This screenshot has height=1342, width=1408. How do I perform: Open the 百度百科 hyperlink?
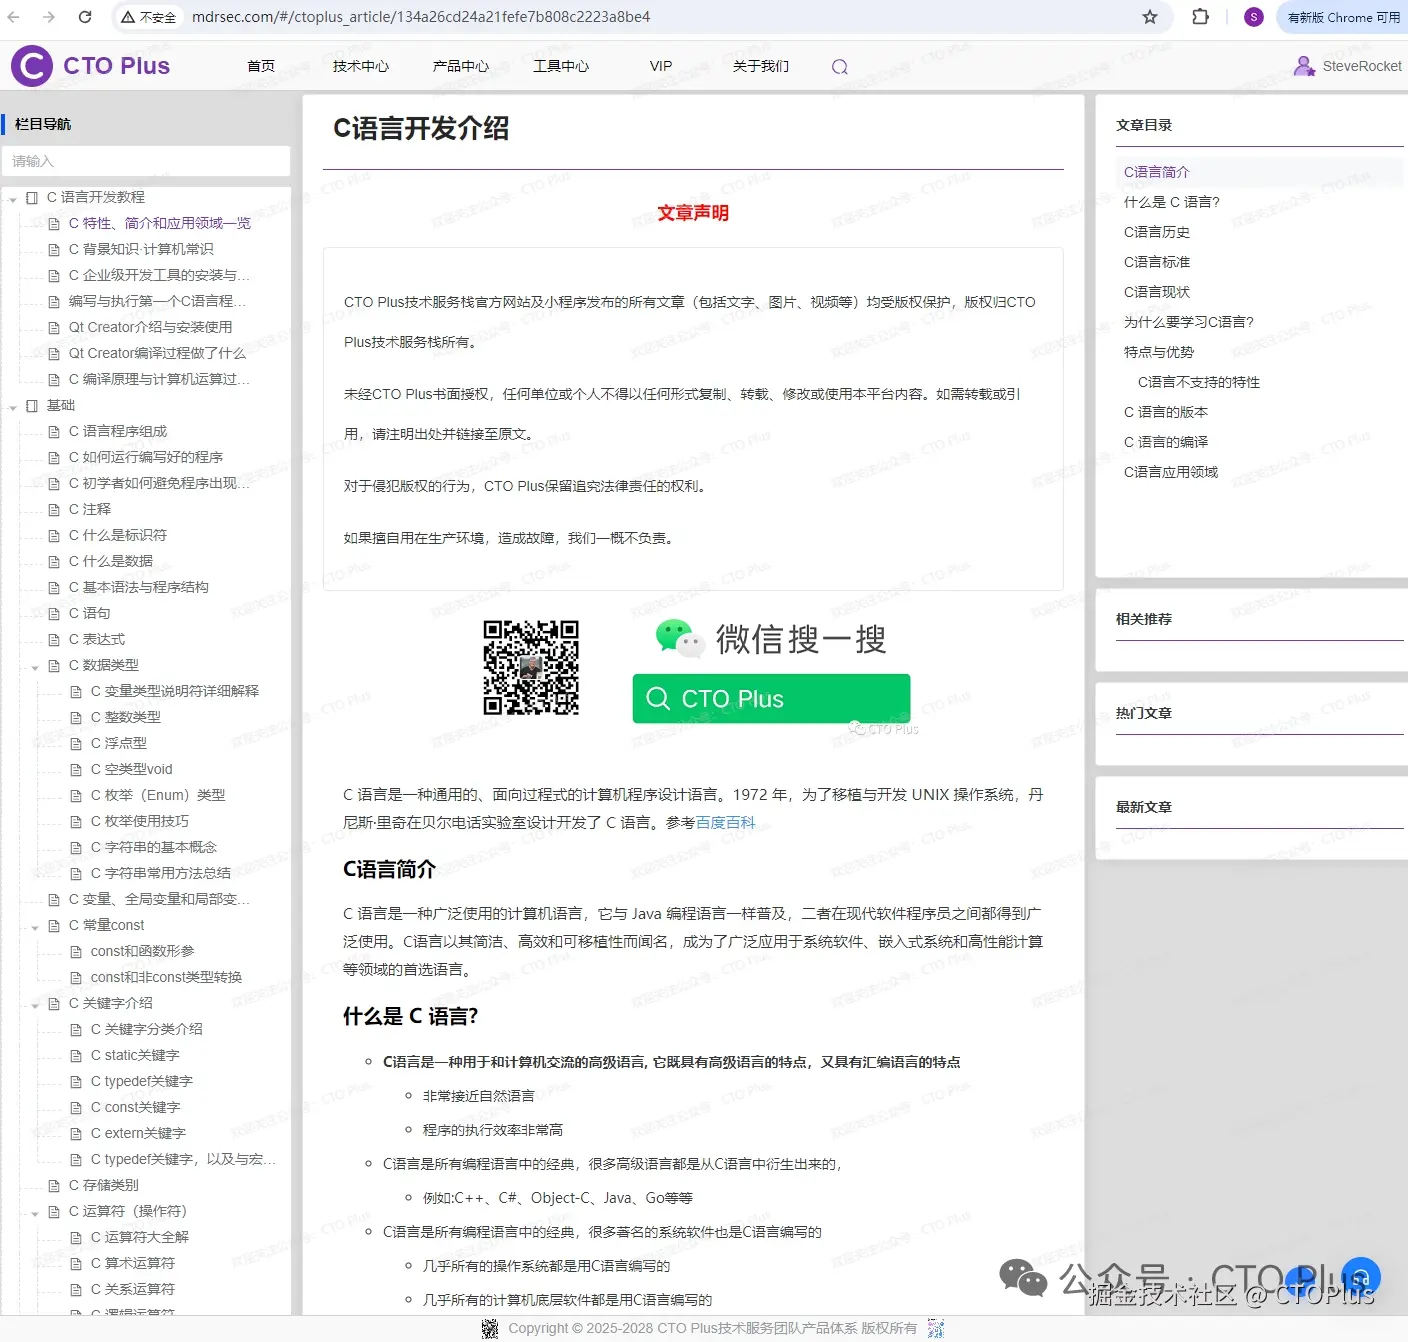(727, 822)
